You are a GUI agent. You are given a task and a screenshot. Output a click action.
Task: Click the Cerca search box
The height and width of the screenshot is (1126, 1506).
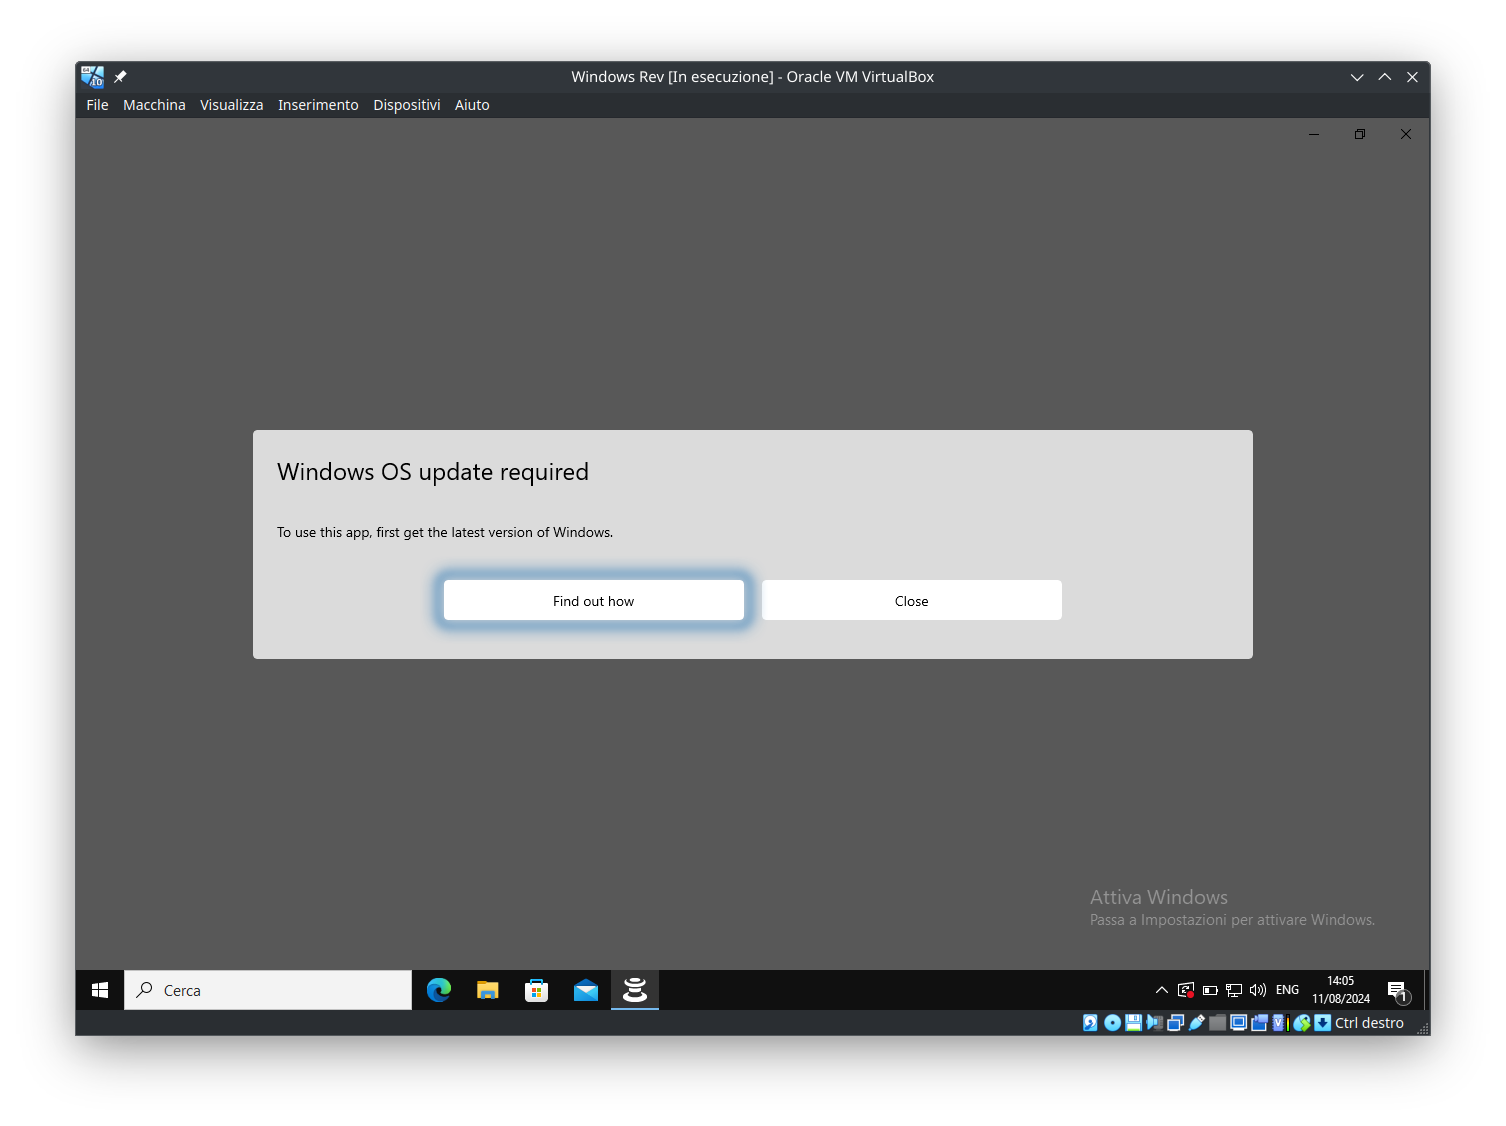268,990
